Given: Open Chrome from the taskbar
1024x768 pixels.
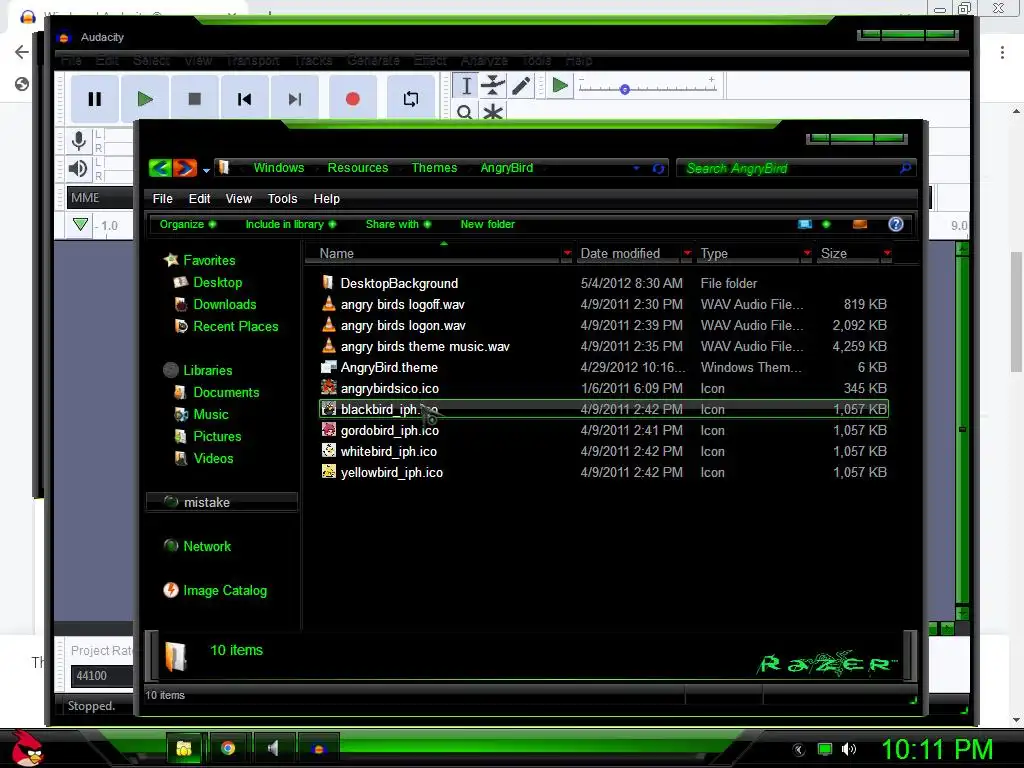Looking at the screenshot, I should tap(227, 748).
